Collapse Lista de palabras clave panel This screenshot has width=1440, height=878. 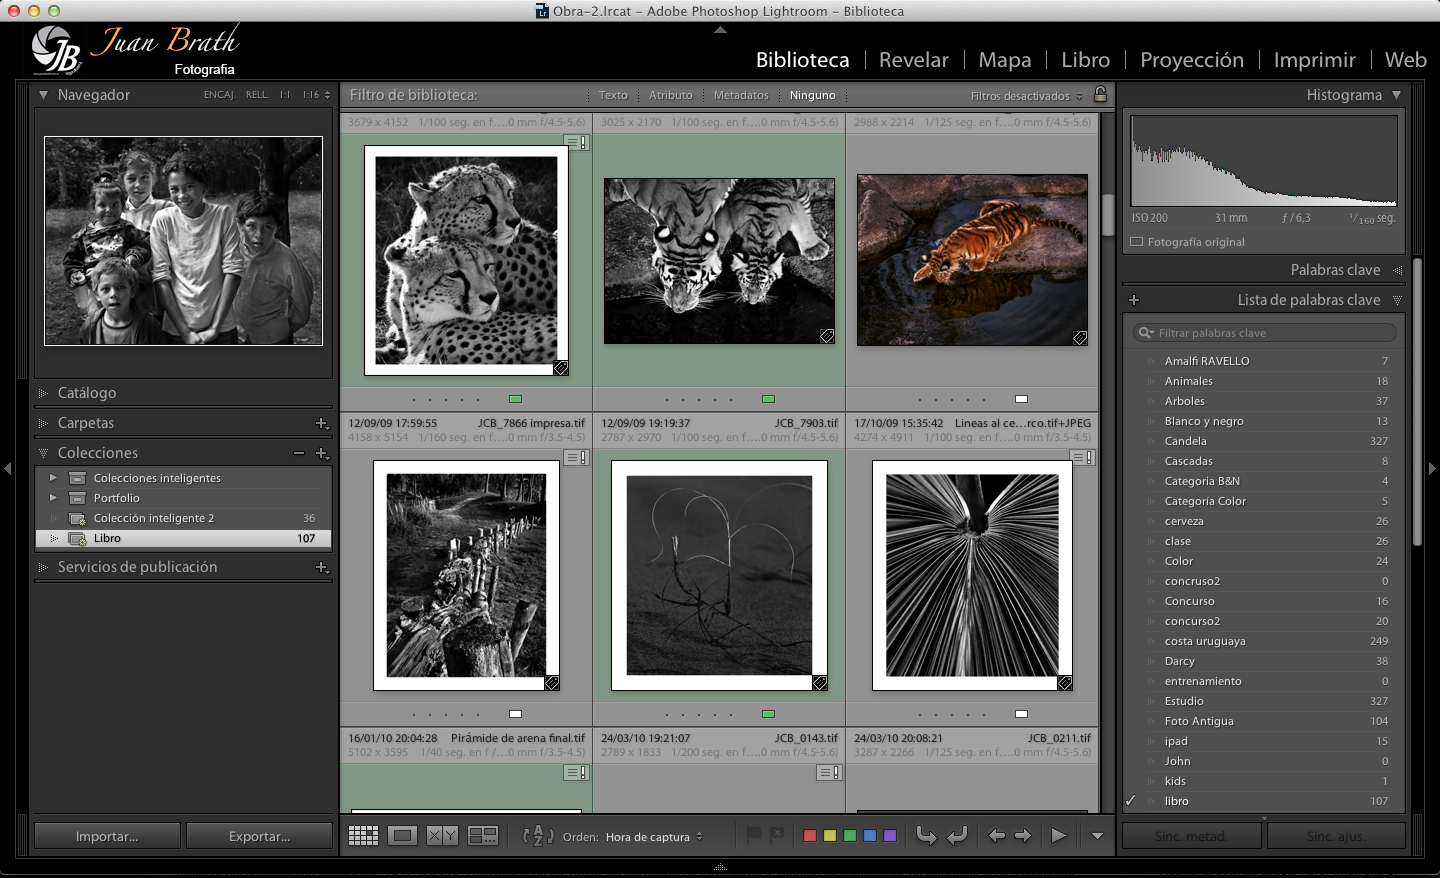pyautogui.click(x=1397, y=300)
